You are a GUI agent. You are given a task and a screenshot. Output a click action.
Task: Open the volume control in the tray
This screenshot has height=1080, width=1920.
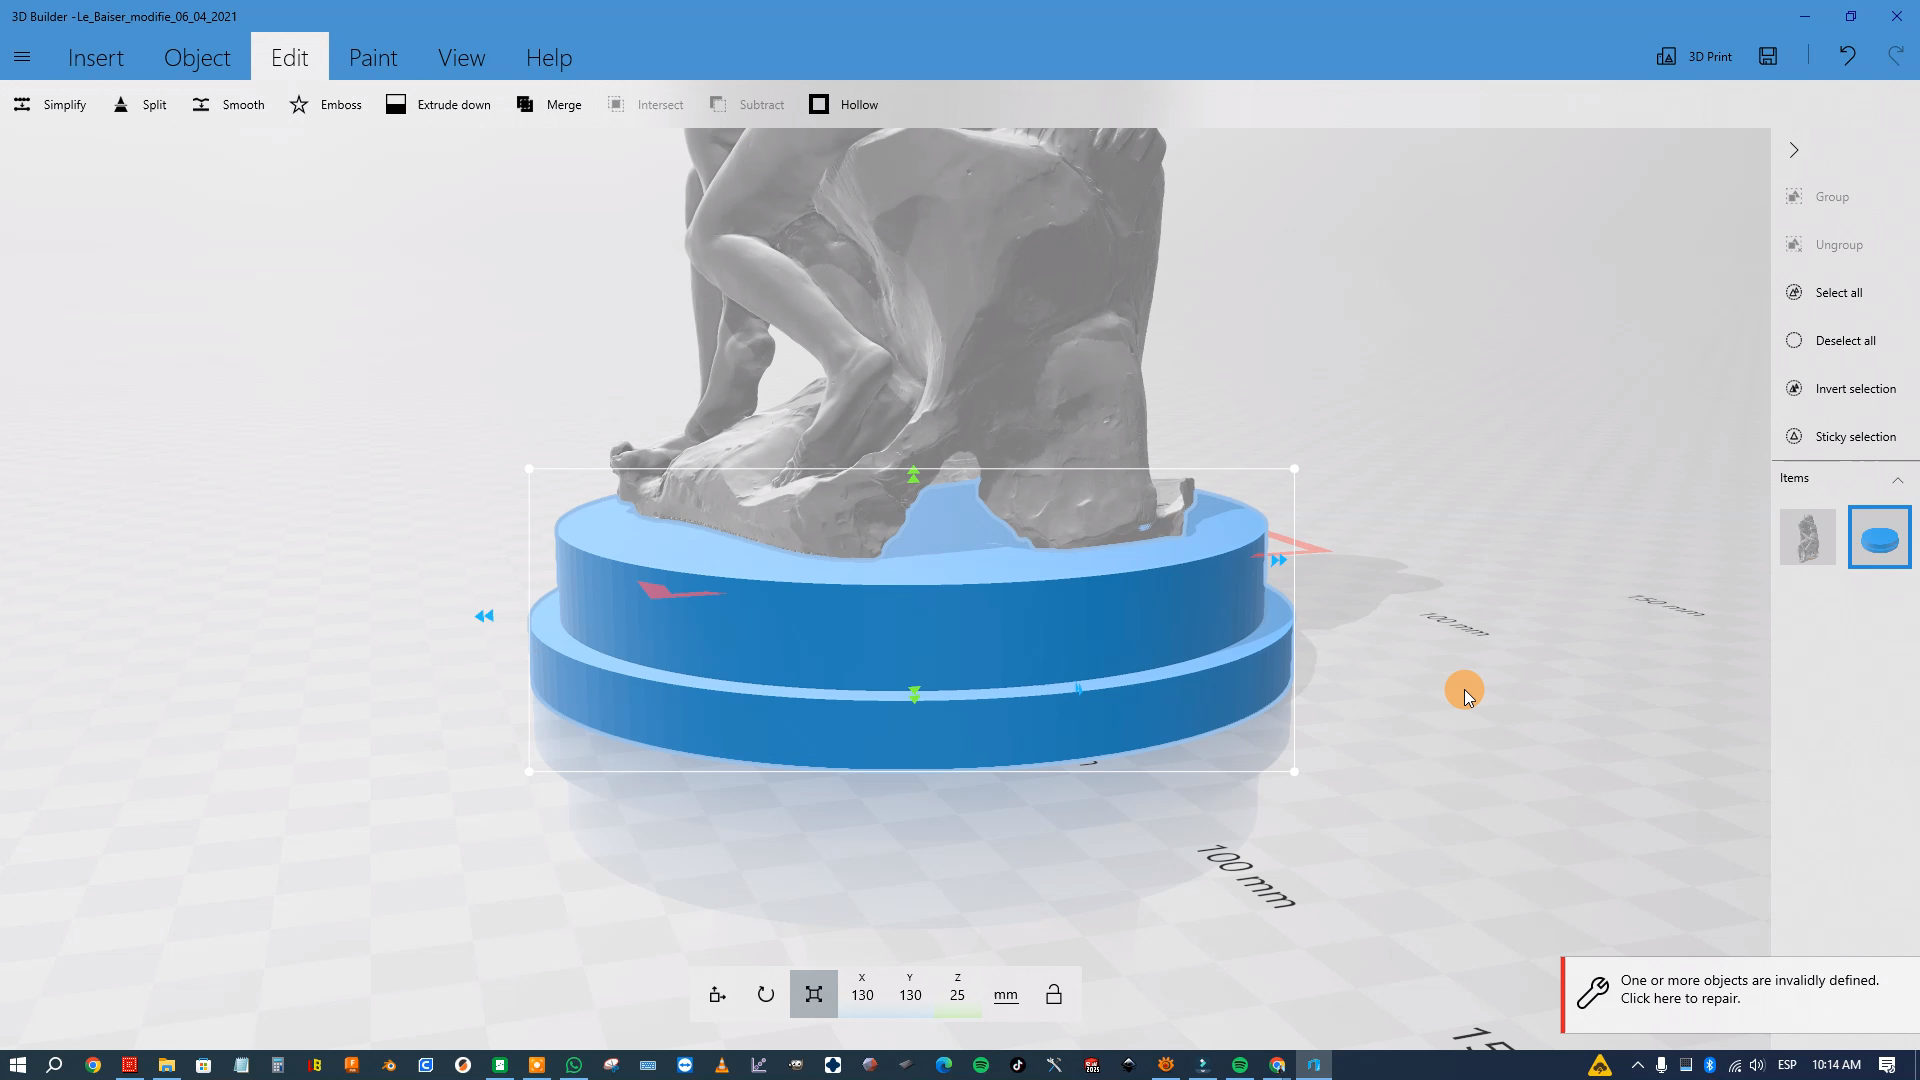click(1757, 1065)
